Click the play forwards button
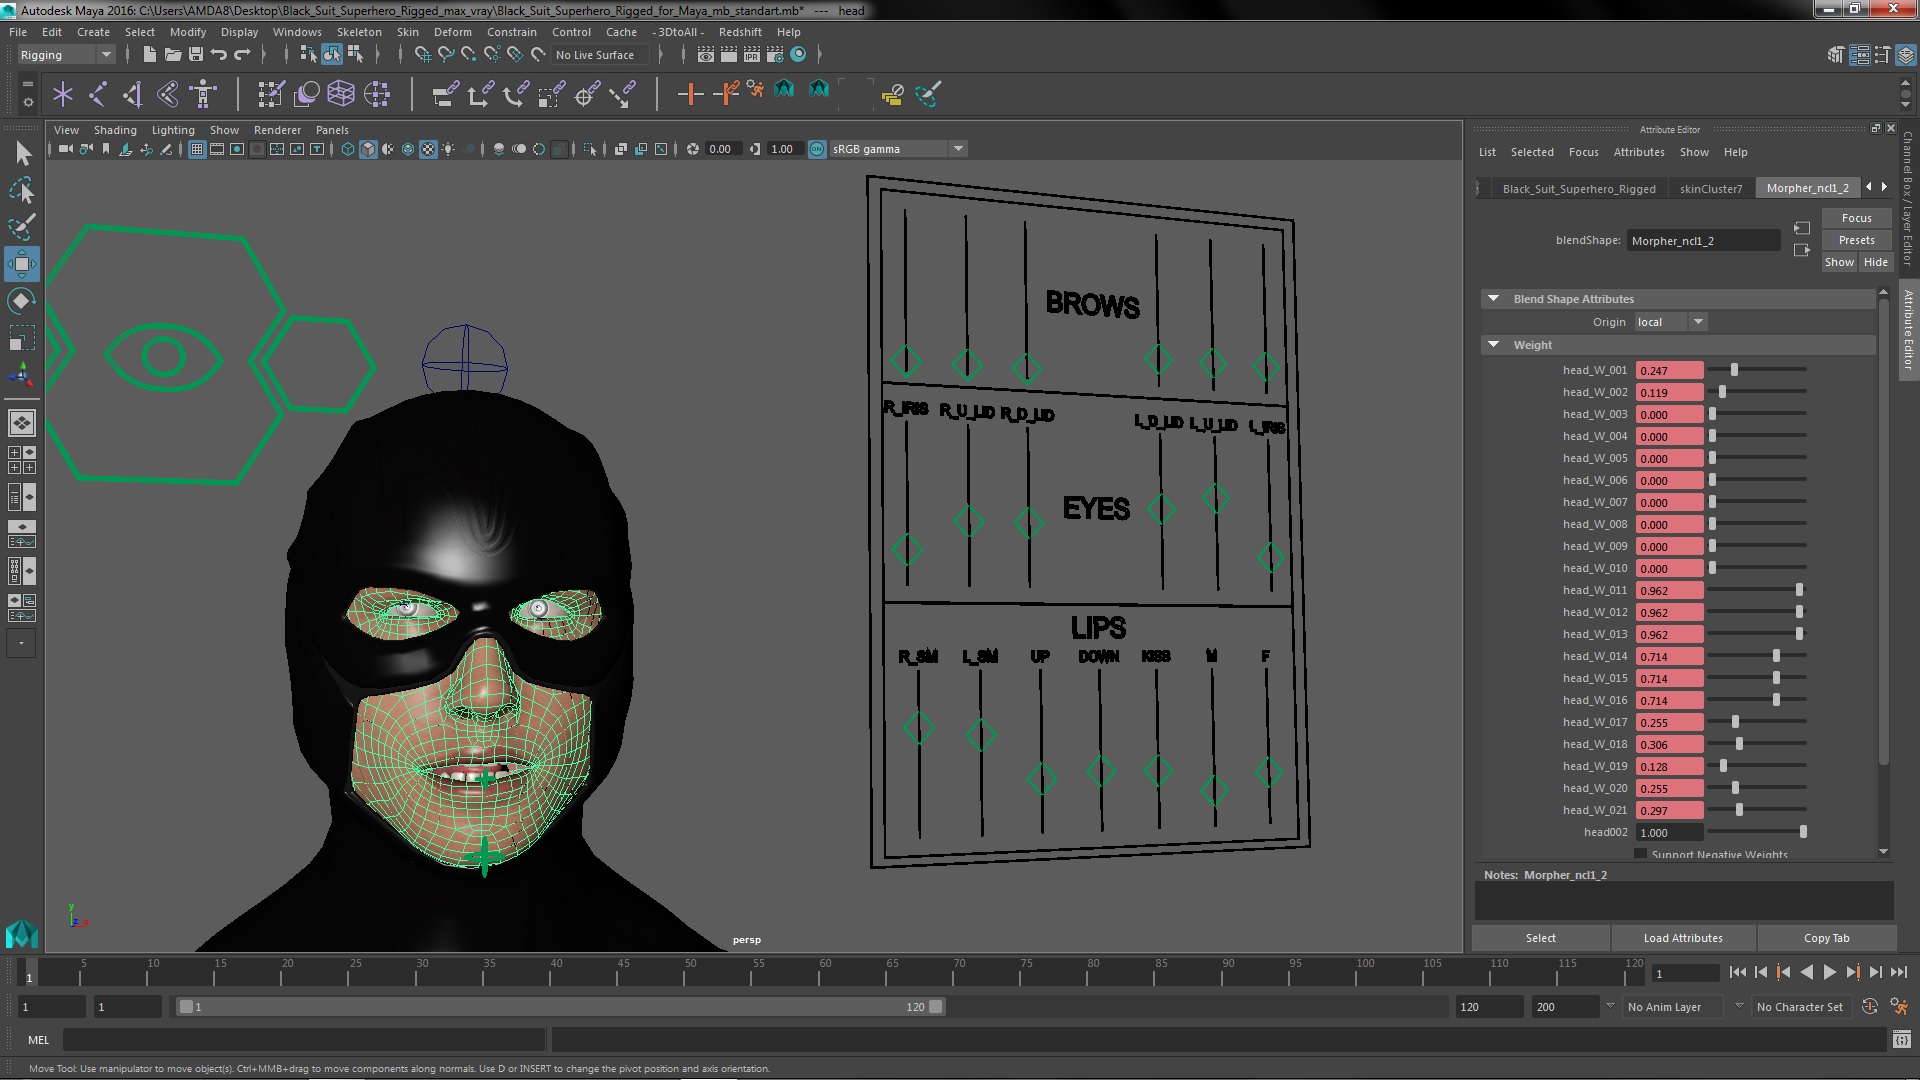 [x=1829, y=972]
